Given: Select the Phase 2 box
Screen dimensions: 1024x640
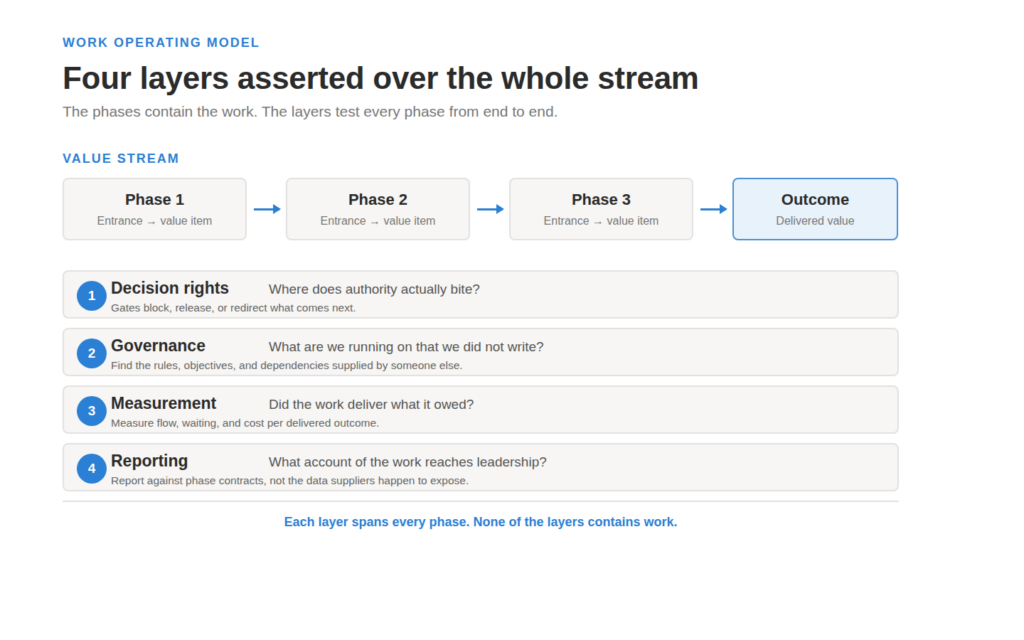Looking at the screenshot, I should 378,209.
